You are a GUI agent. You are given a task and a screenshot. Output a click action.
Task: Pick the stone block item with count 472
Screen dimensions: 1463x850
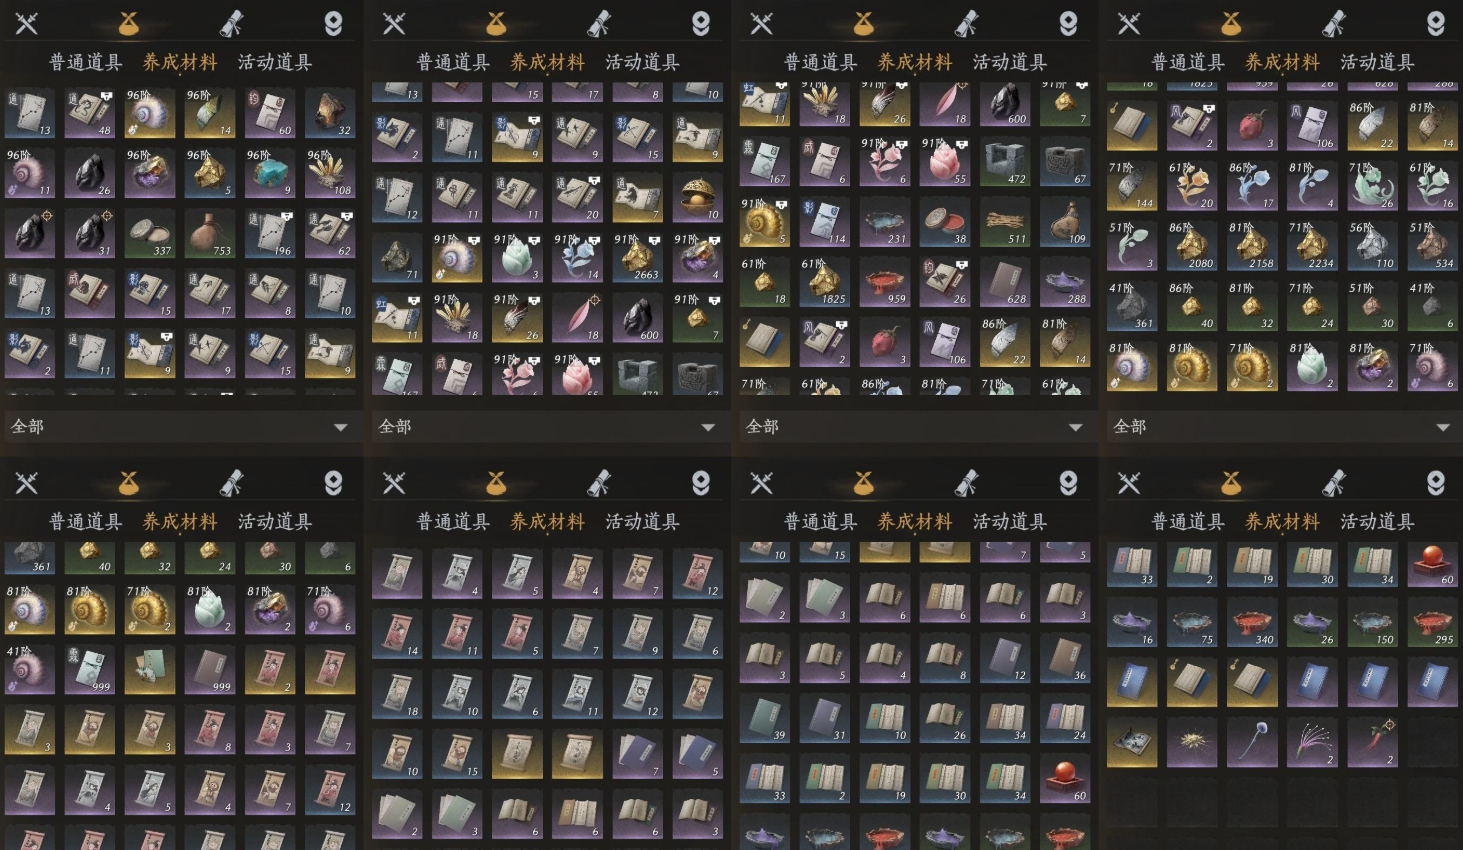pyautogui.click(x=1005, y=161)
